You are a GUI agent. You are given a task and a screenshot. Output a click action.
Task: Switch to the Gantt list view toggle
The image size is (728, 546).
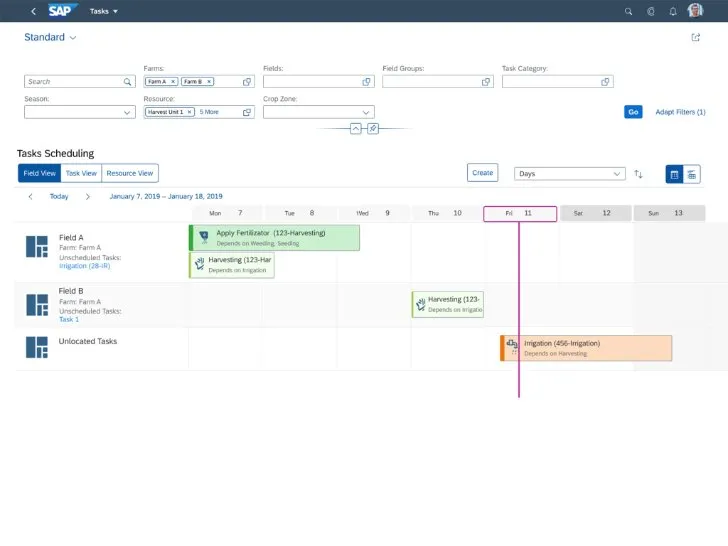[691, 174]
